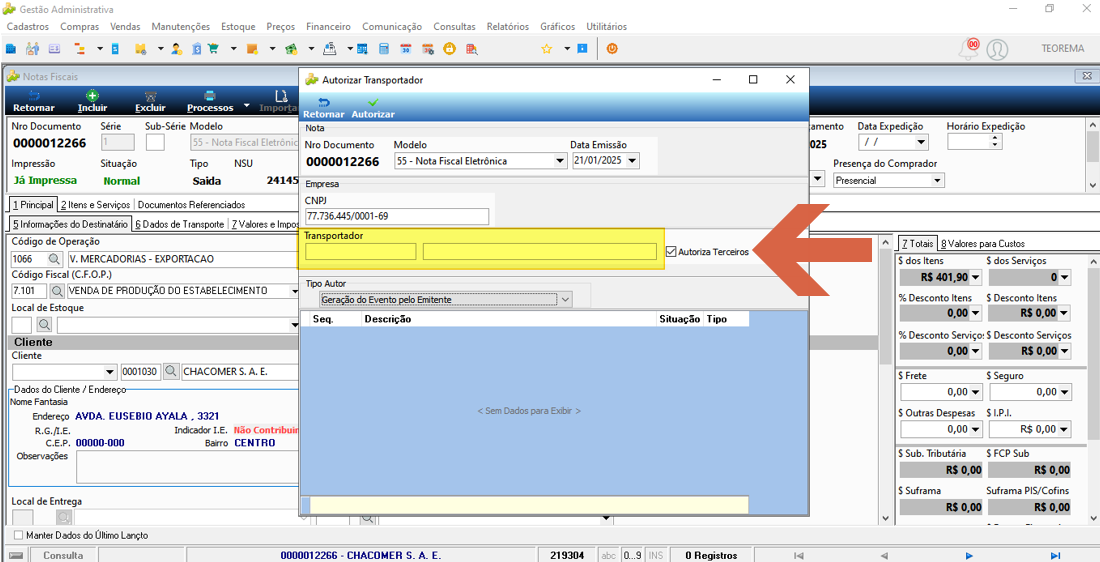Click the Horário Expedição spinner arrows
1100x562 pixels.
click(995, 142)
